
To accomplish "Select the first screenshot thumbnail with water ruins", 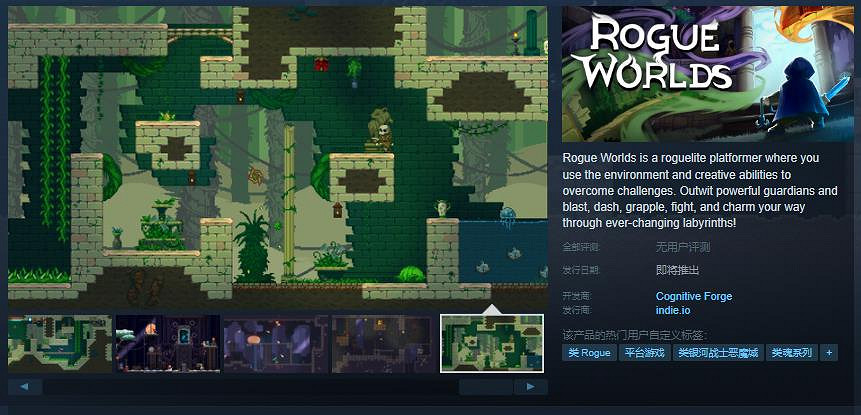I will [60, 344].
